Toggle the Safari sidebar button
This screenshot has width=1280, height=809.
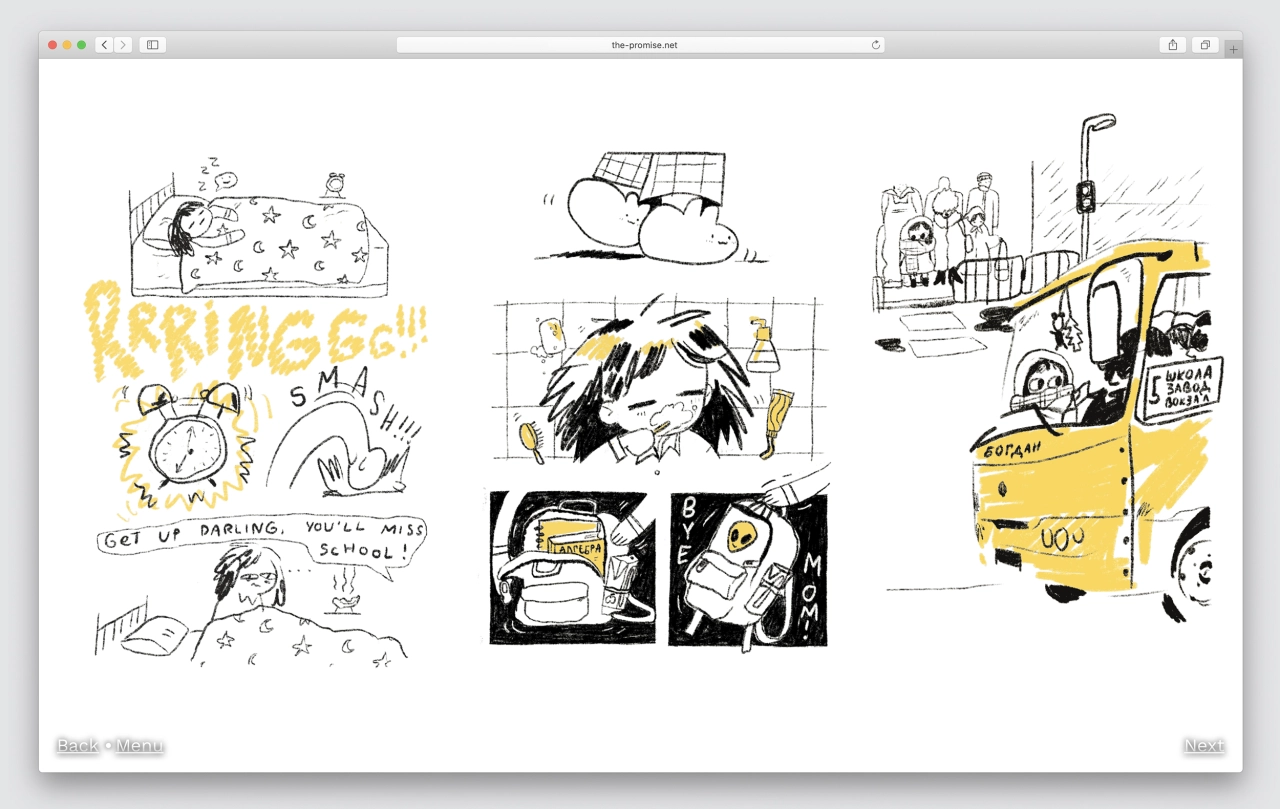pyautogui.click(x=153, y=45)
